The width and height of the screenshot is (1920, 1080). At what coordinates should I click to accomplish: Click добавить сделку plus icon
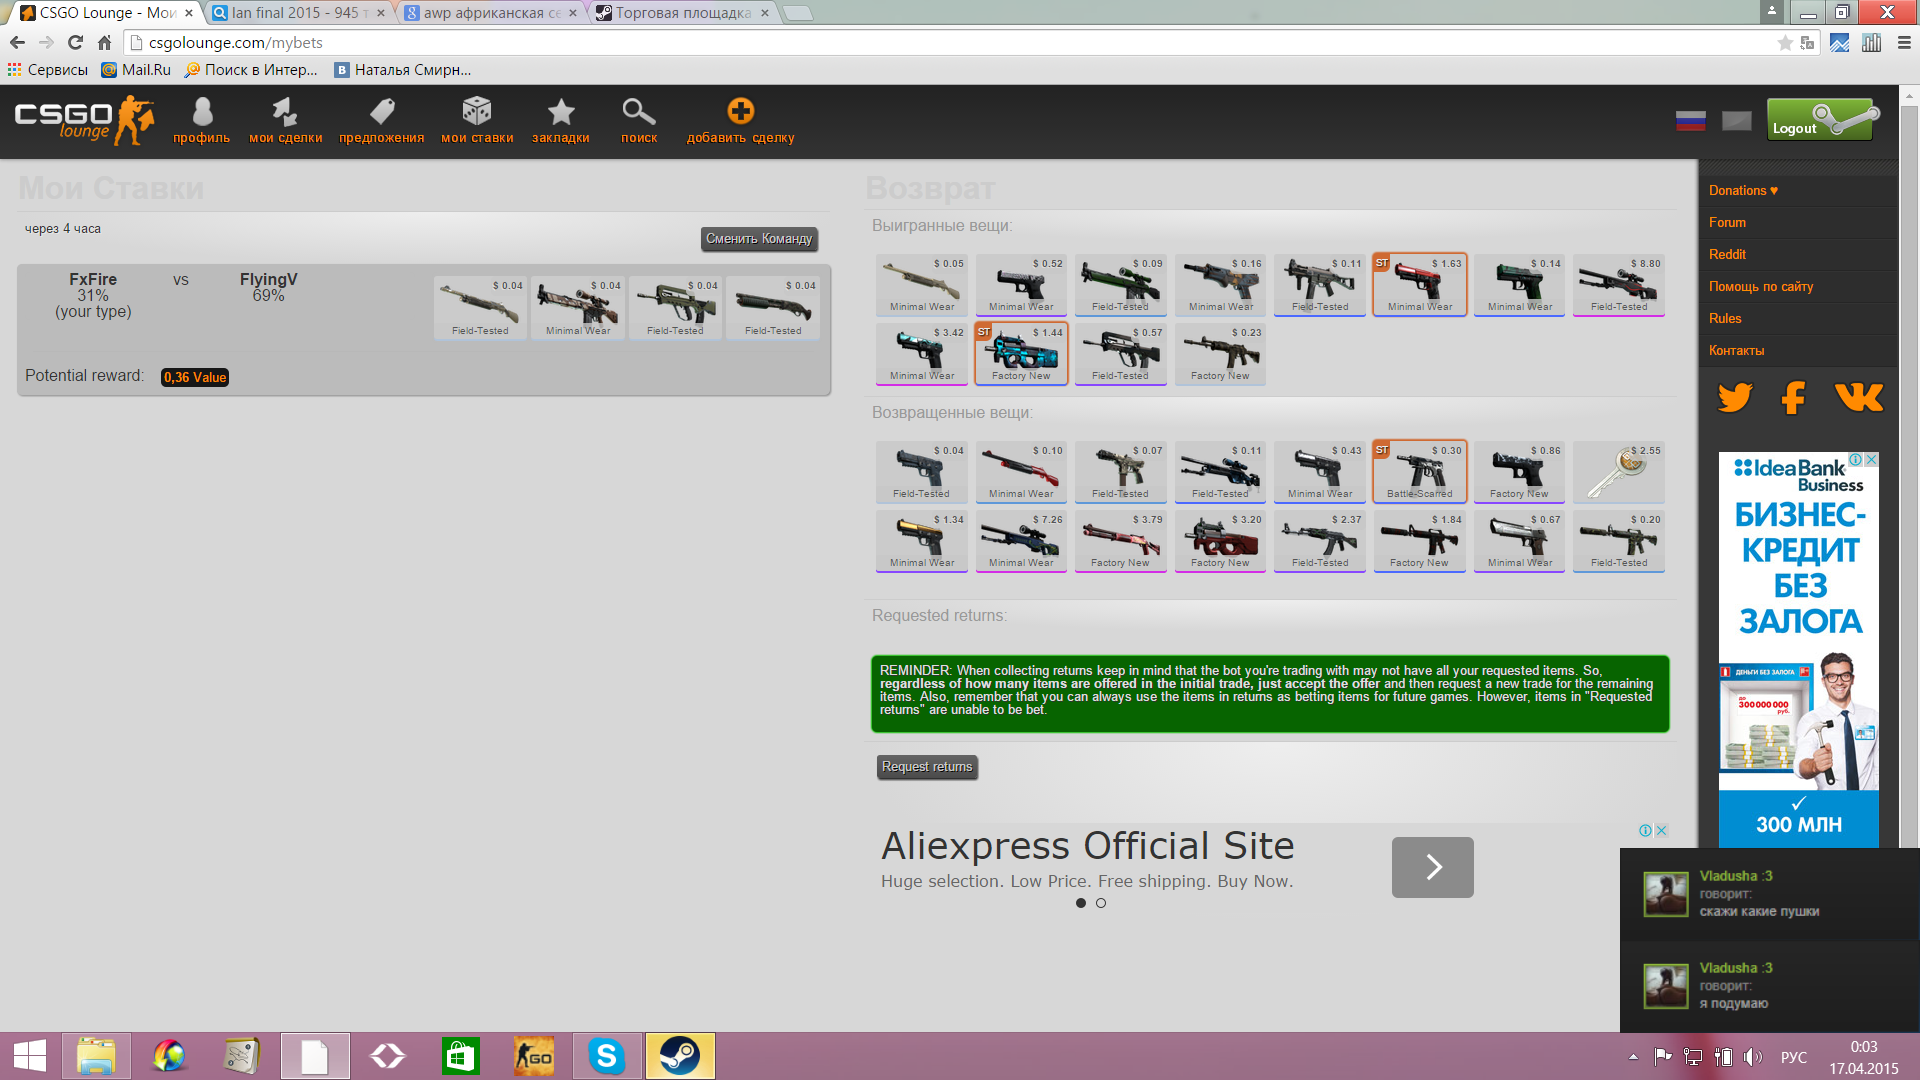[x=740, y=112]
